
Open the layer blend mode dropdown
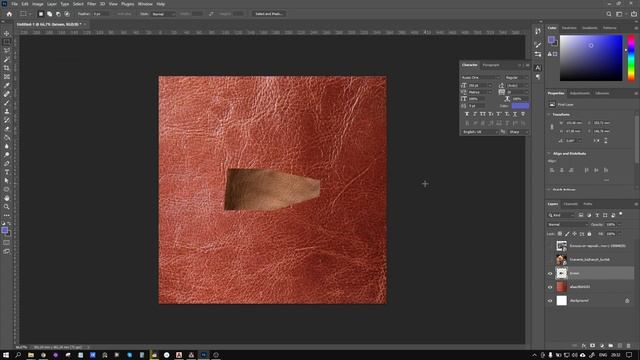point(567,224)
